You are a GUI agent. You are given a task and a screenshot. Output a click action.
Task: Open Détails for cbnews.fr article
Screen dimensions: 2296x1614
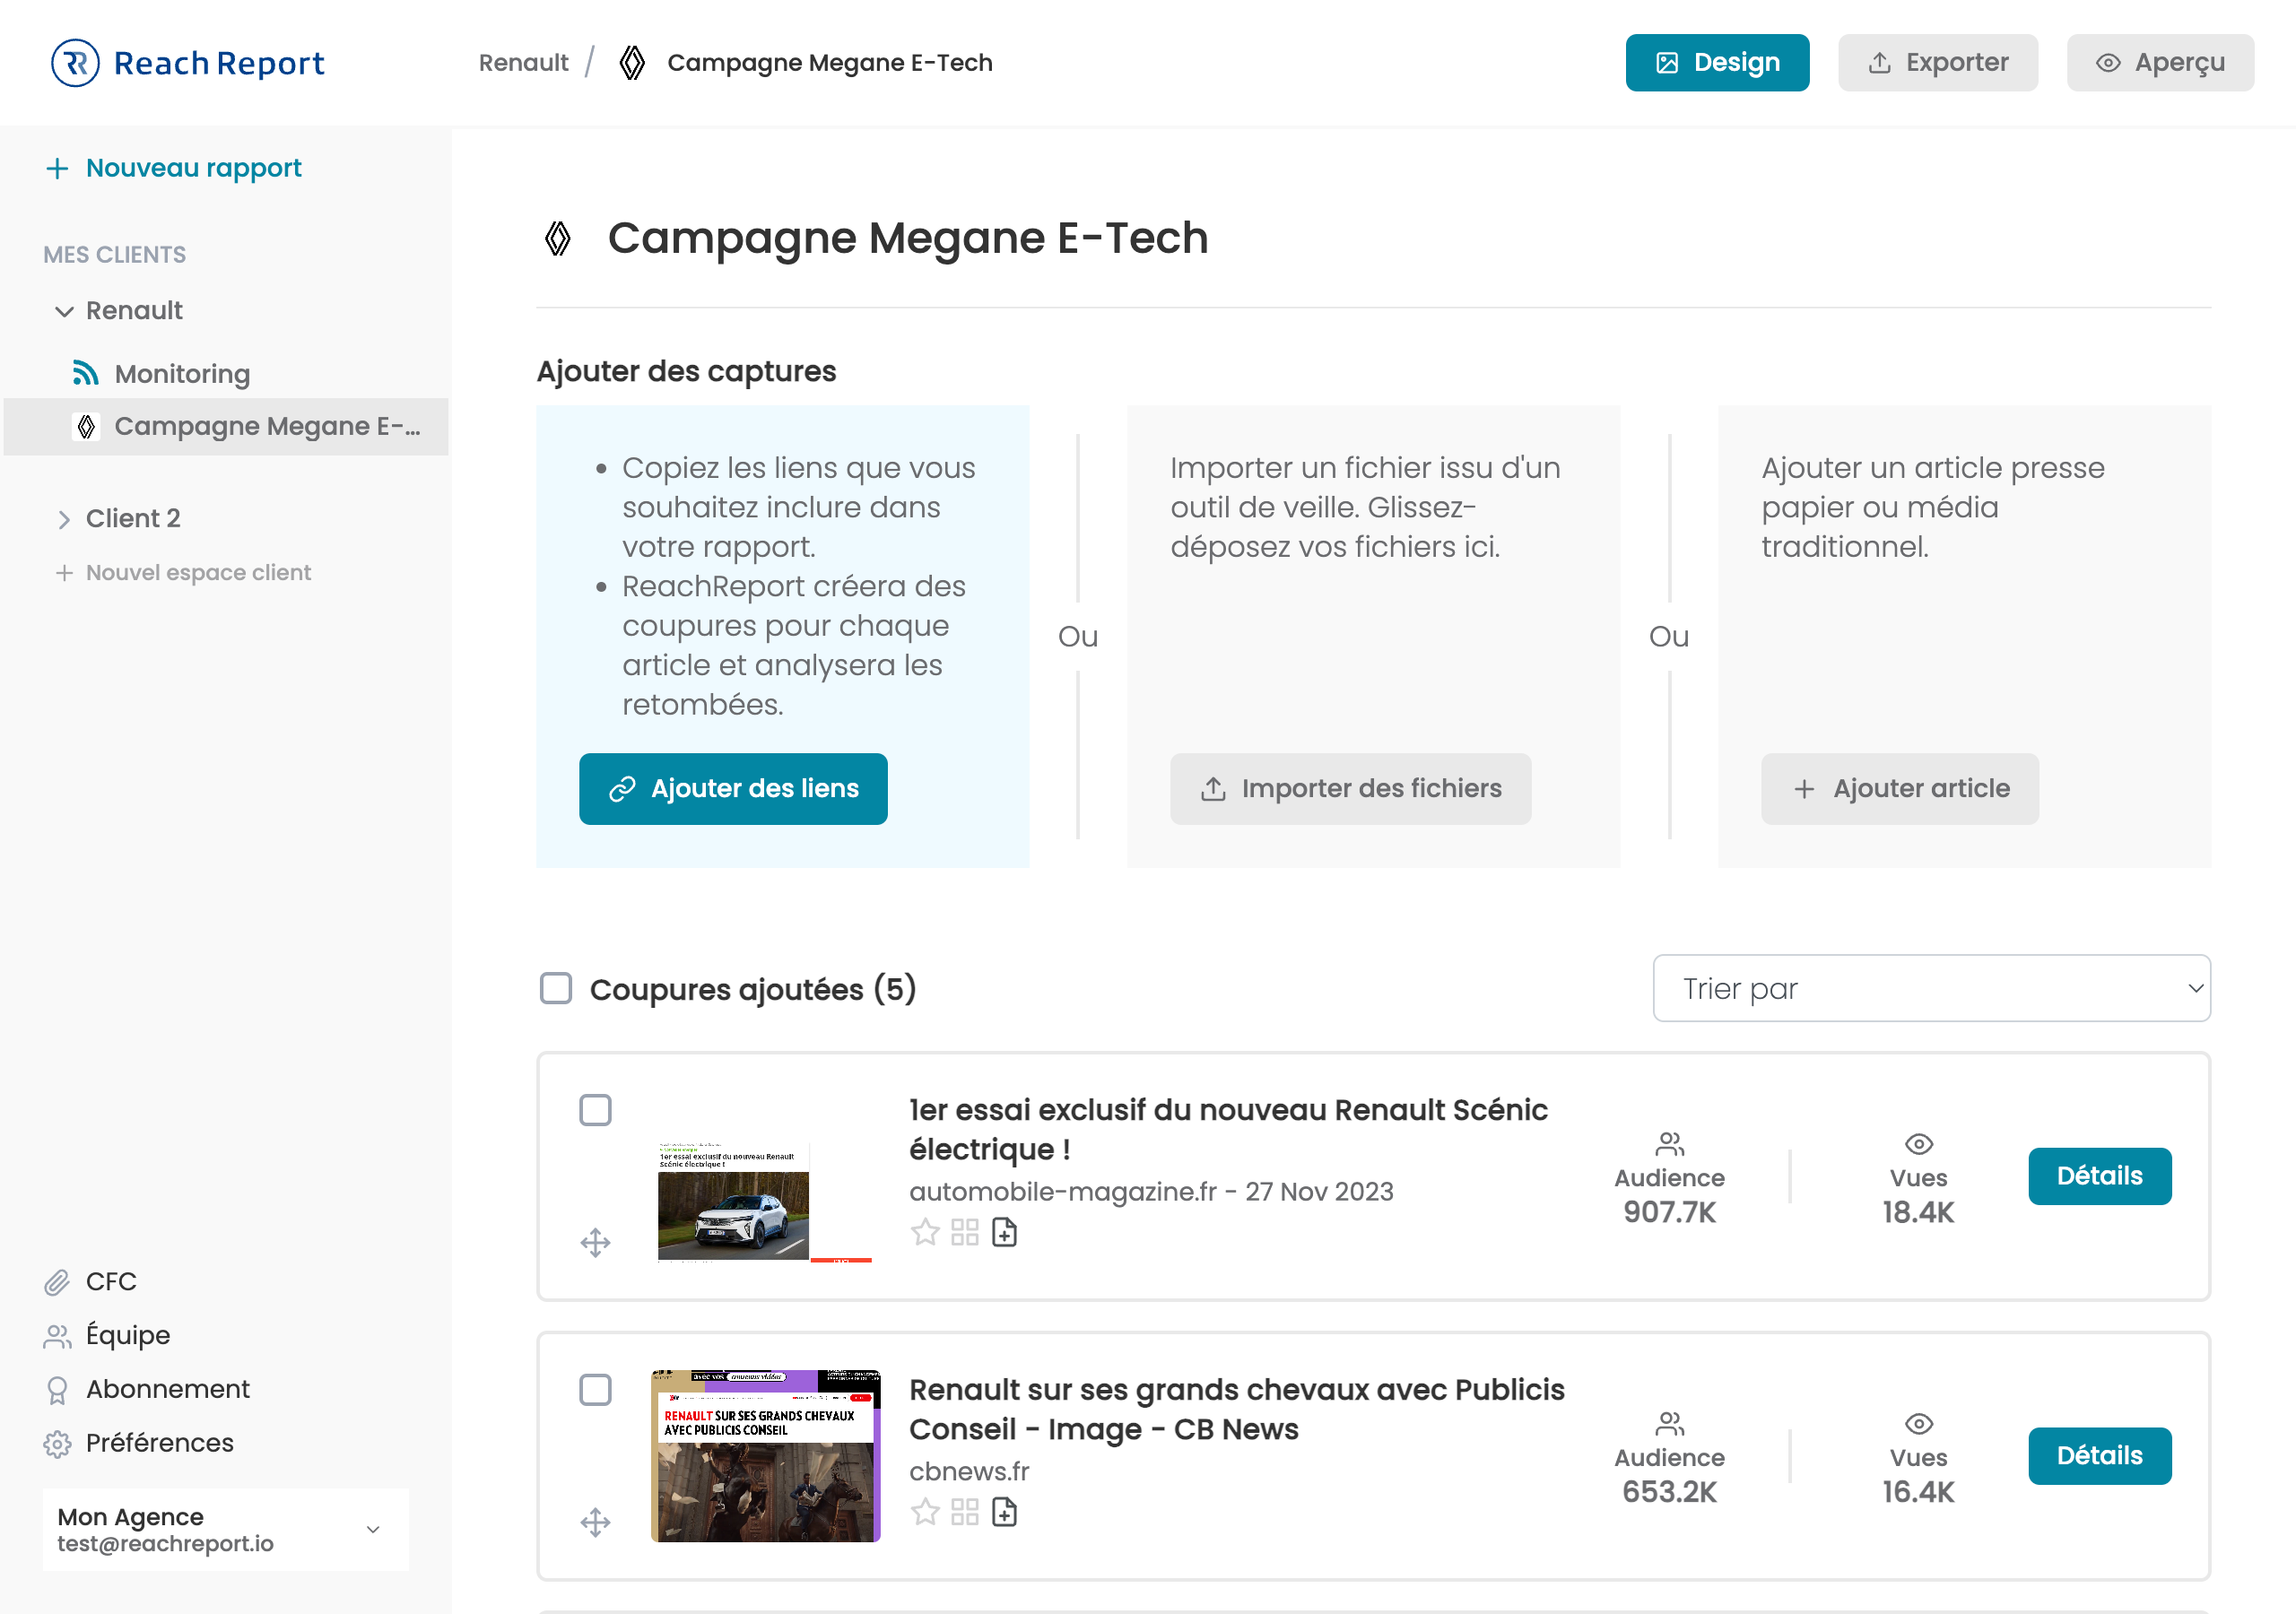point(2100,1456)
